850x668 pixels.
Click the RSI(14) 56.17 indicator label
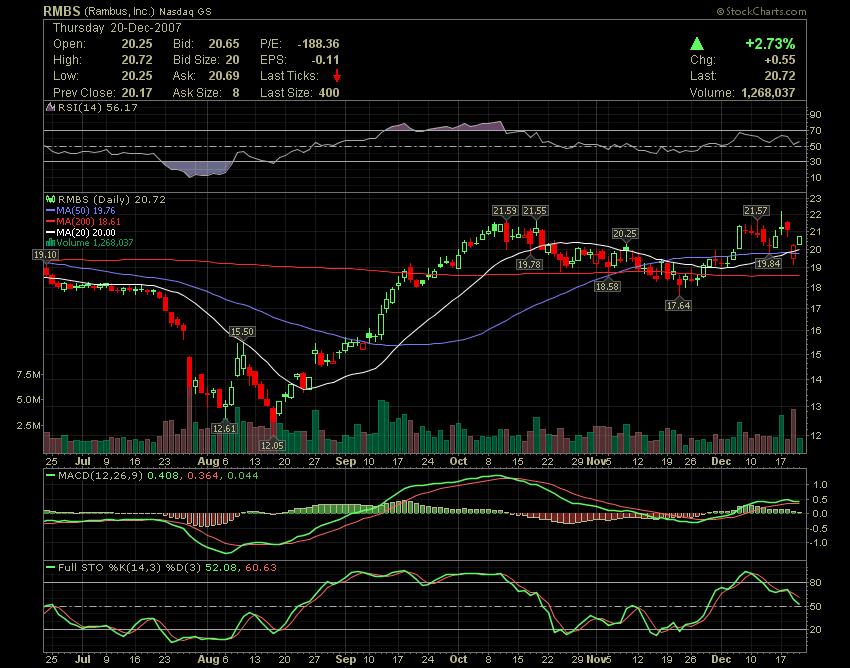(x=98, y=107)
